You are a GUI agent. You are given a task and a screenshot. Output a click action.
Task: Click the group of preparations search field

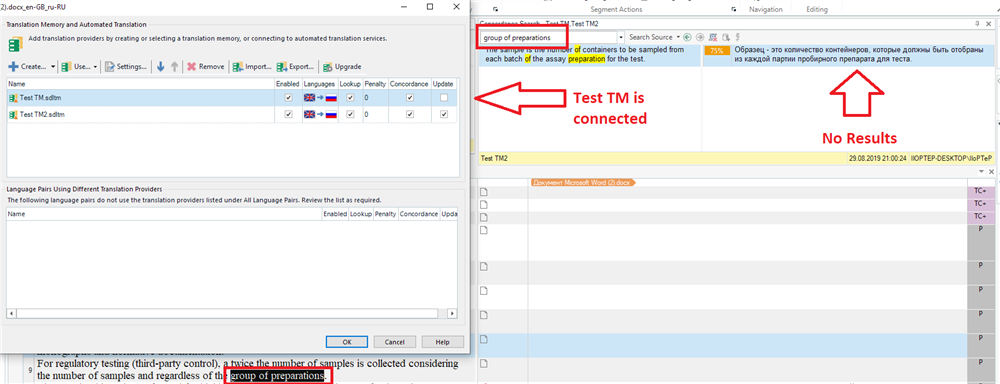[x=548, y=38]
